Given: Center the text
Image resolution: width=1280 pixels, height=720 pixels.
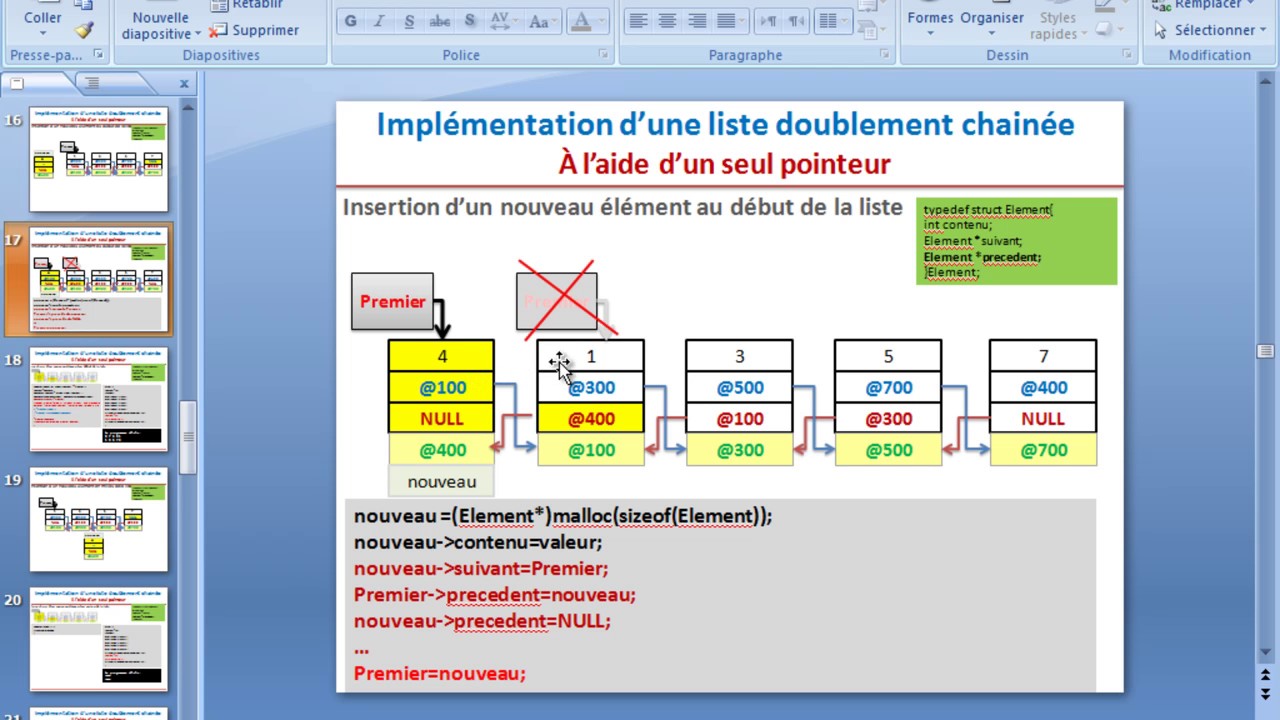Looking at the screenshot, I should [x=667, y=21].
